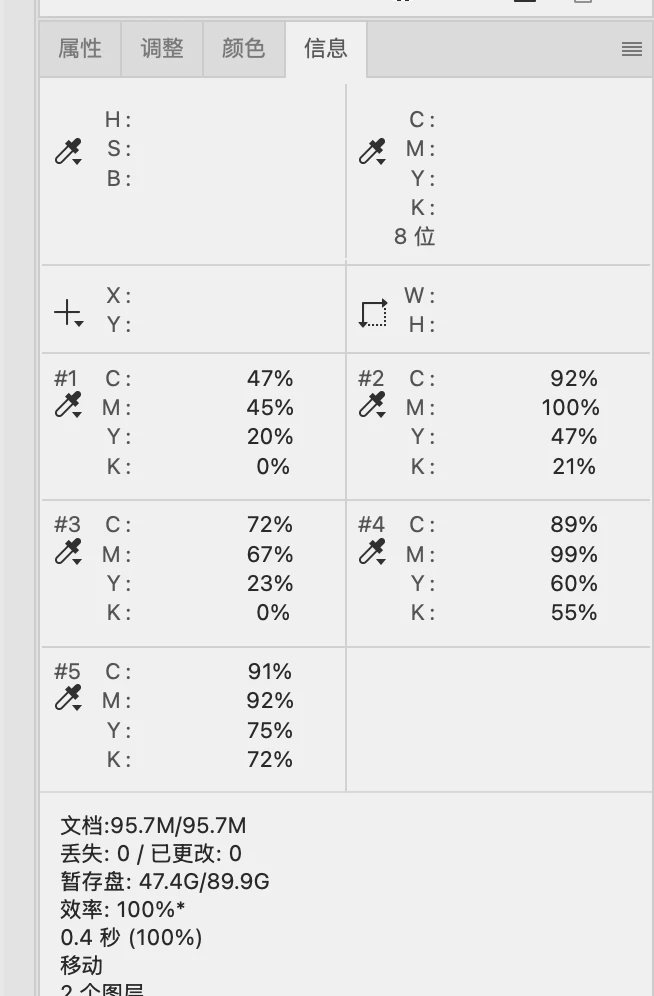The width and height of the screenshot is (654, 996).
Task: Click color sampler #5 eyedropper icon
Action: click(68, 698)
